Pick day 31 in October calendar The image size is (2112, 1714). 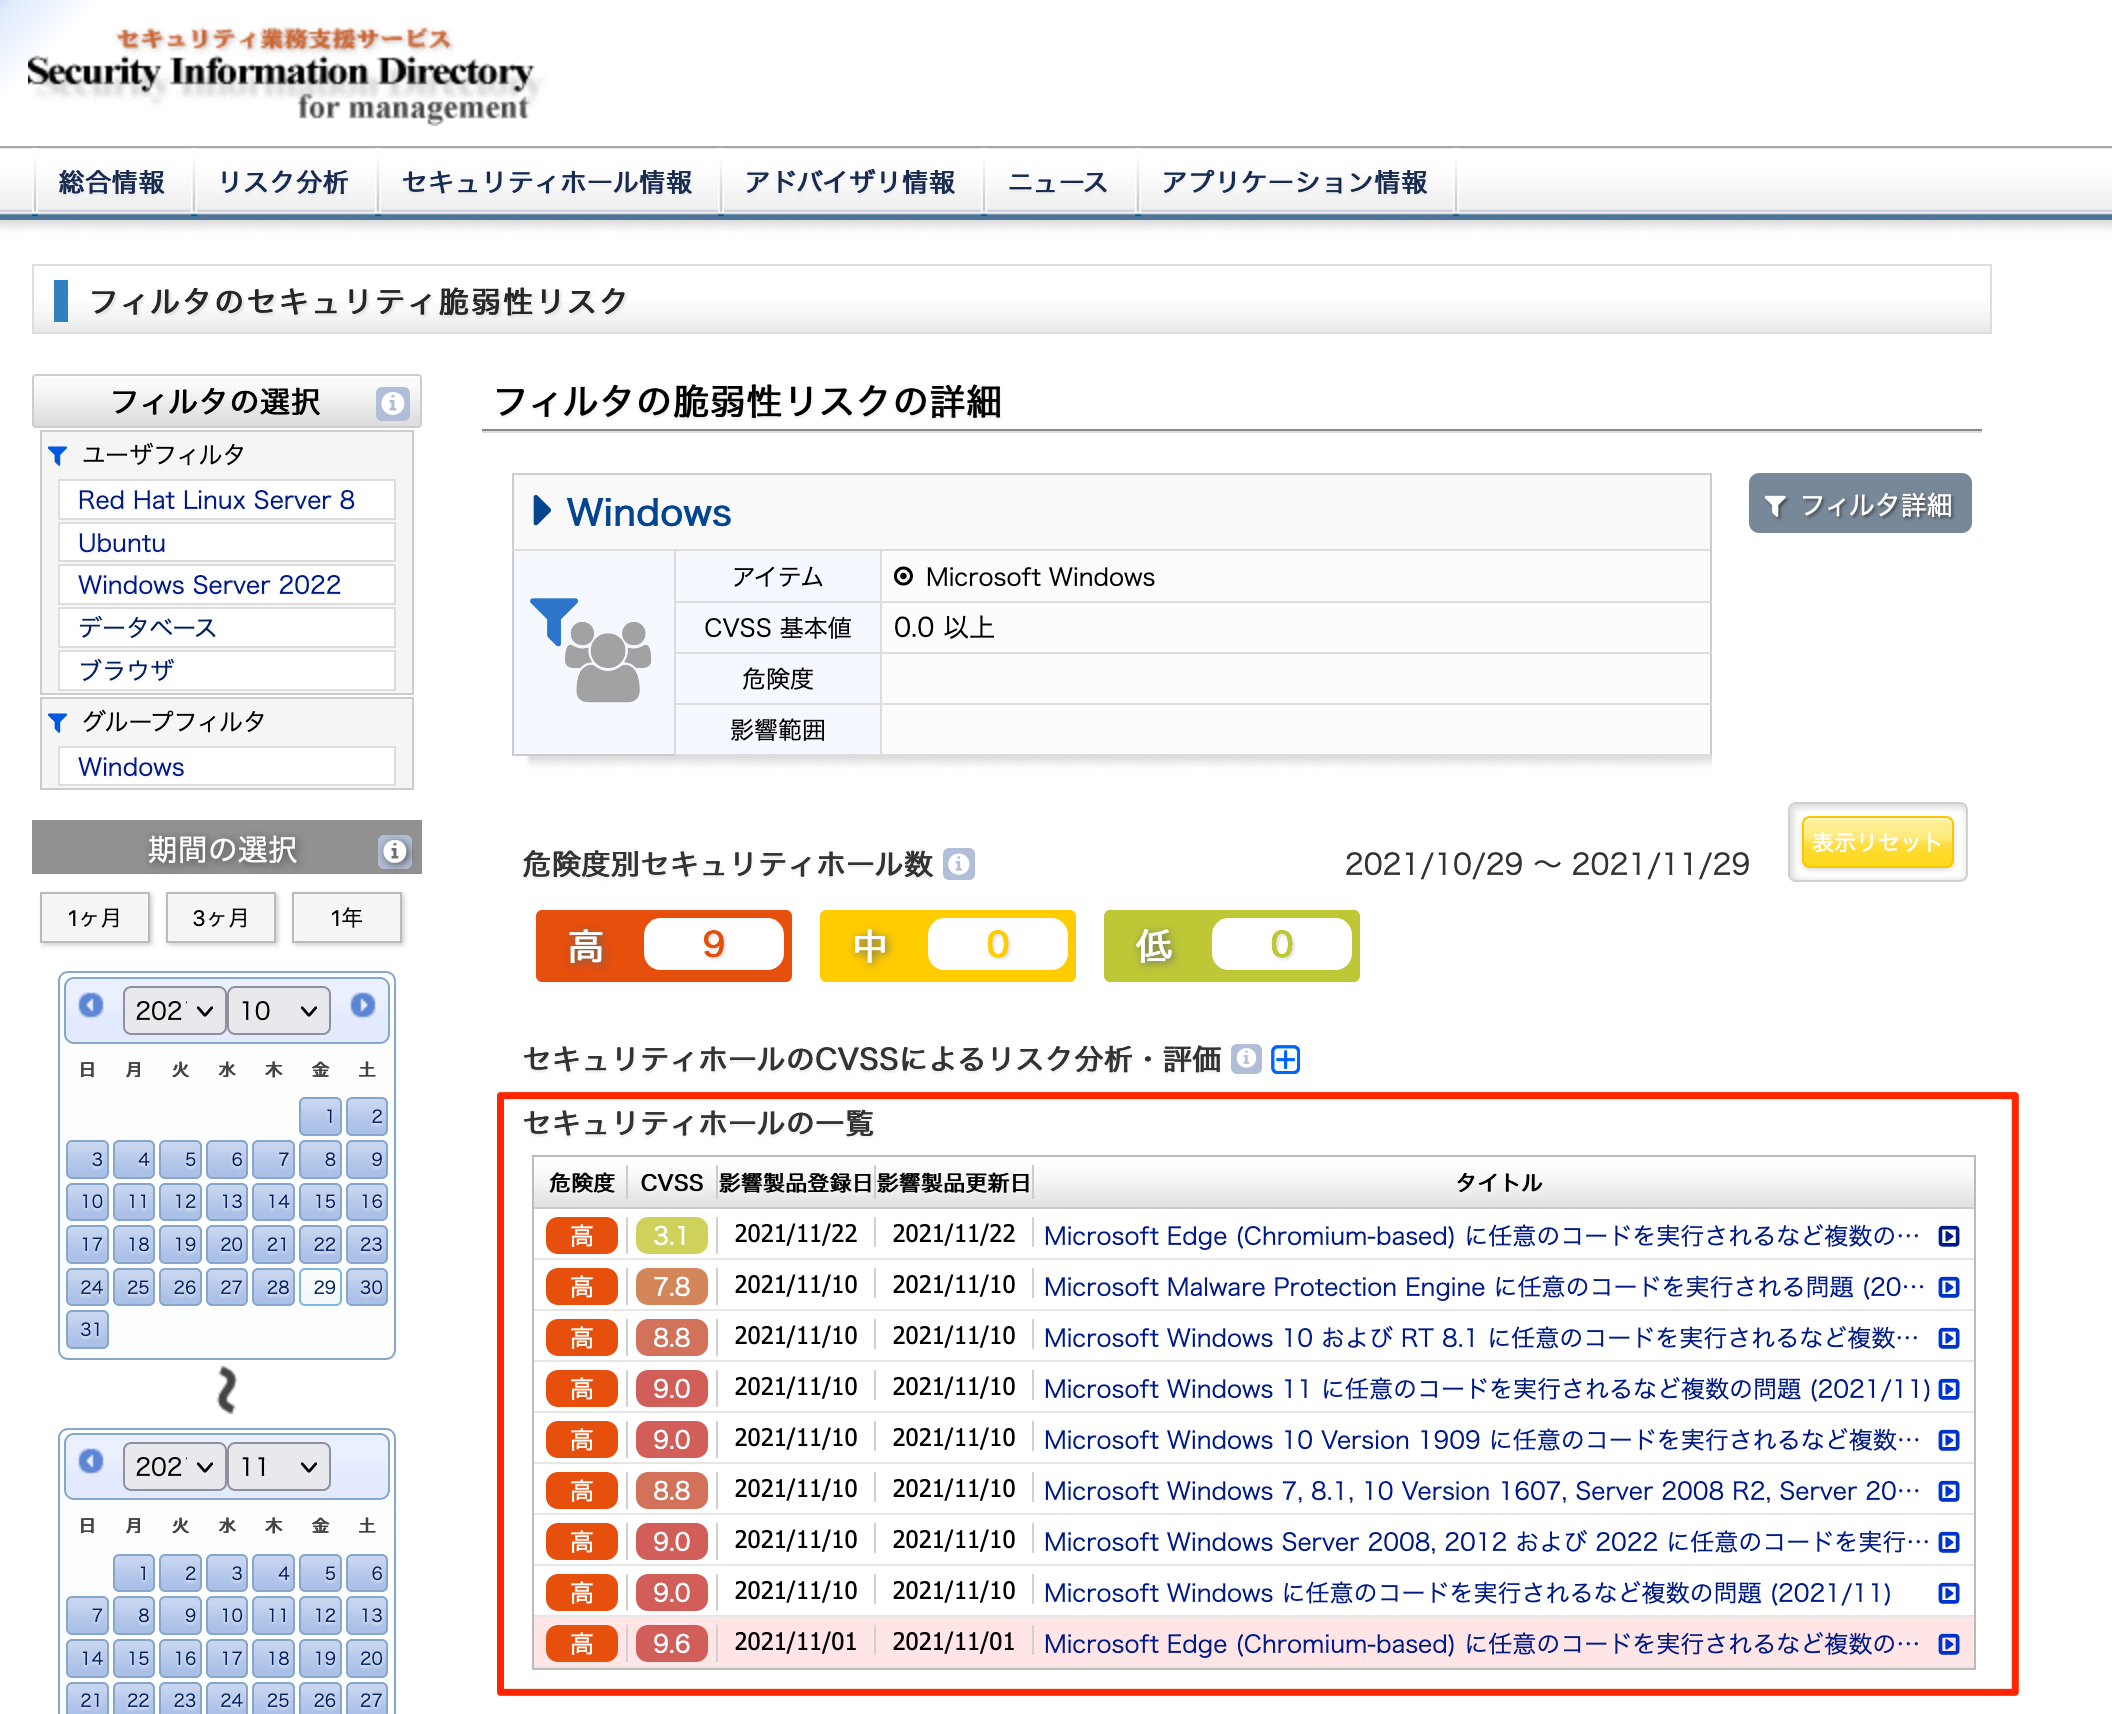(x=89, y=1329)
